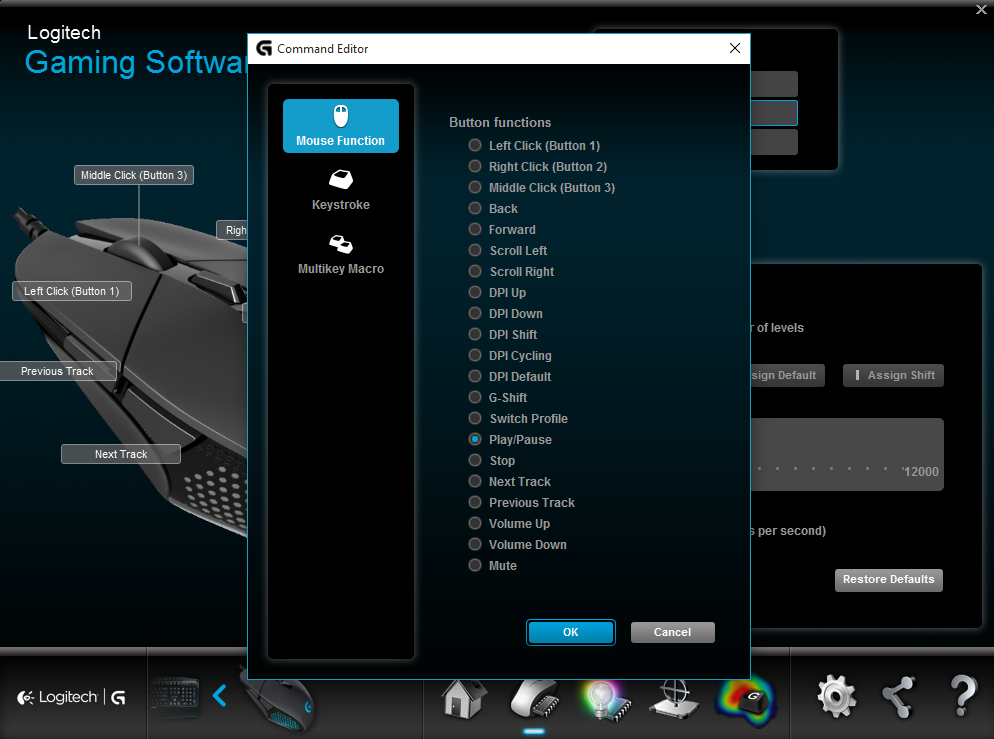Select the Mute radio button
994x739 pixels.
475,565
